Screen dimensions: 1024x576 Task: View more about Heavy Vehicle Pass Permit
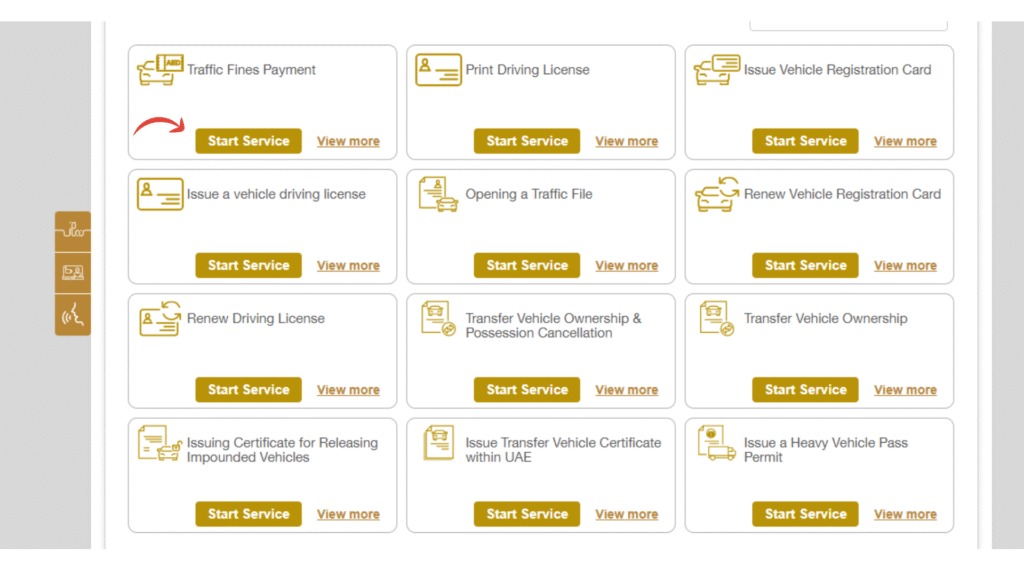pos(905,514)
